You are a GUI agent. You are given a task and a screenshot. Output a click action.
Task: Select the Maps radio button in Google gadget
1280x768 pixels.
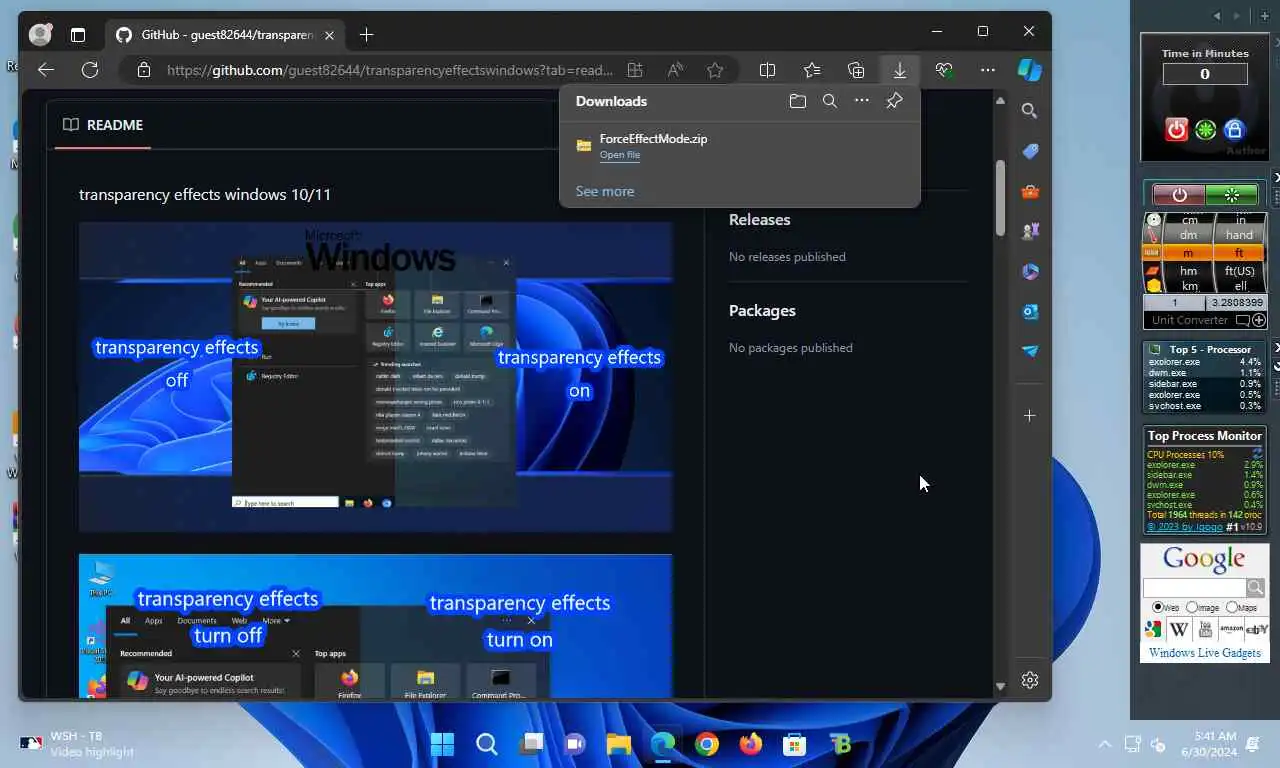click(1232, 607)
